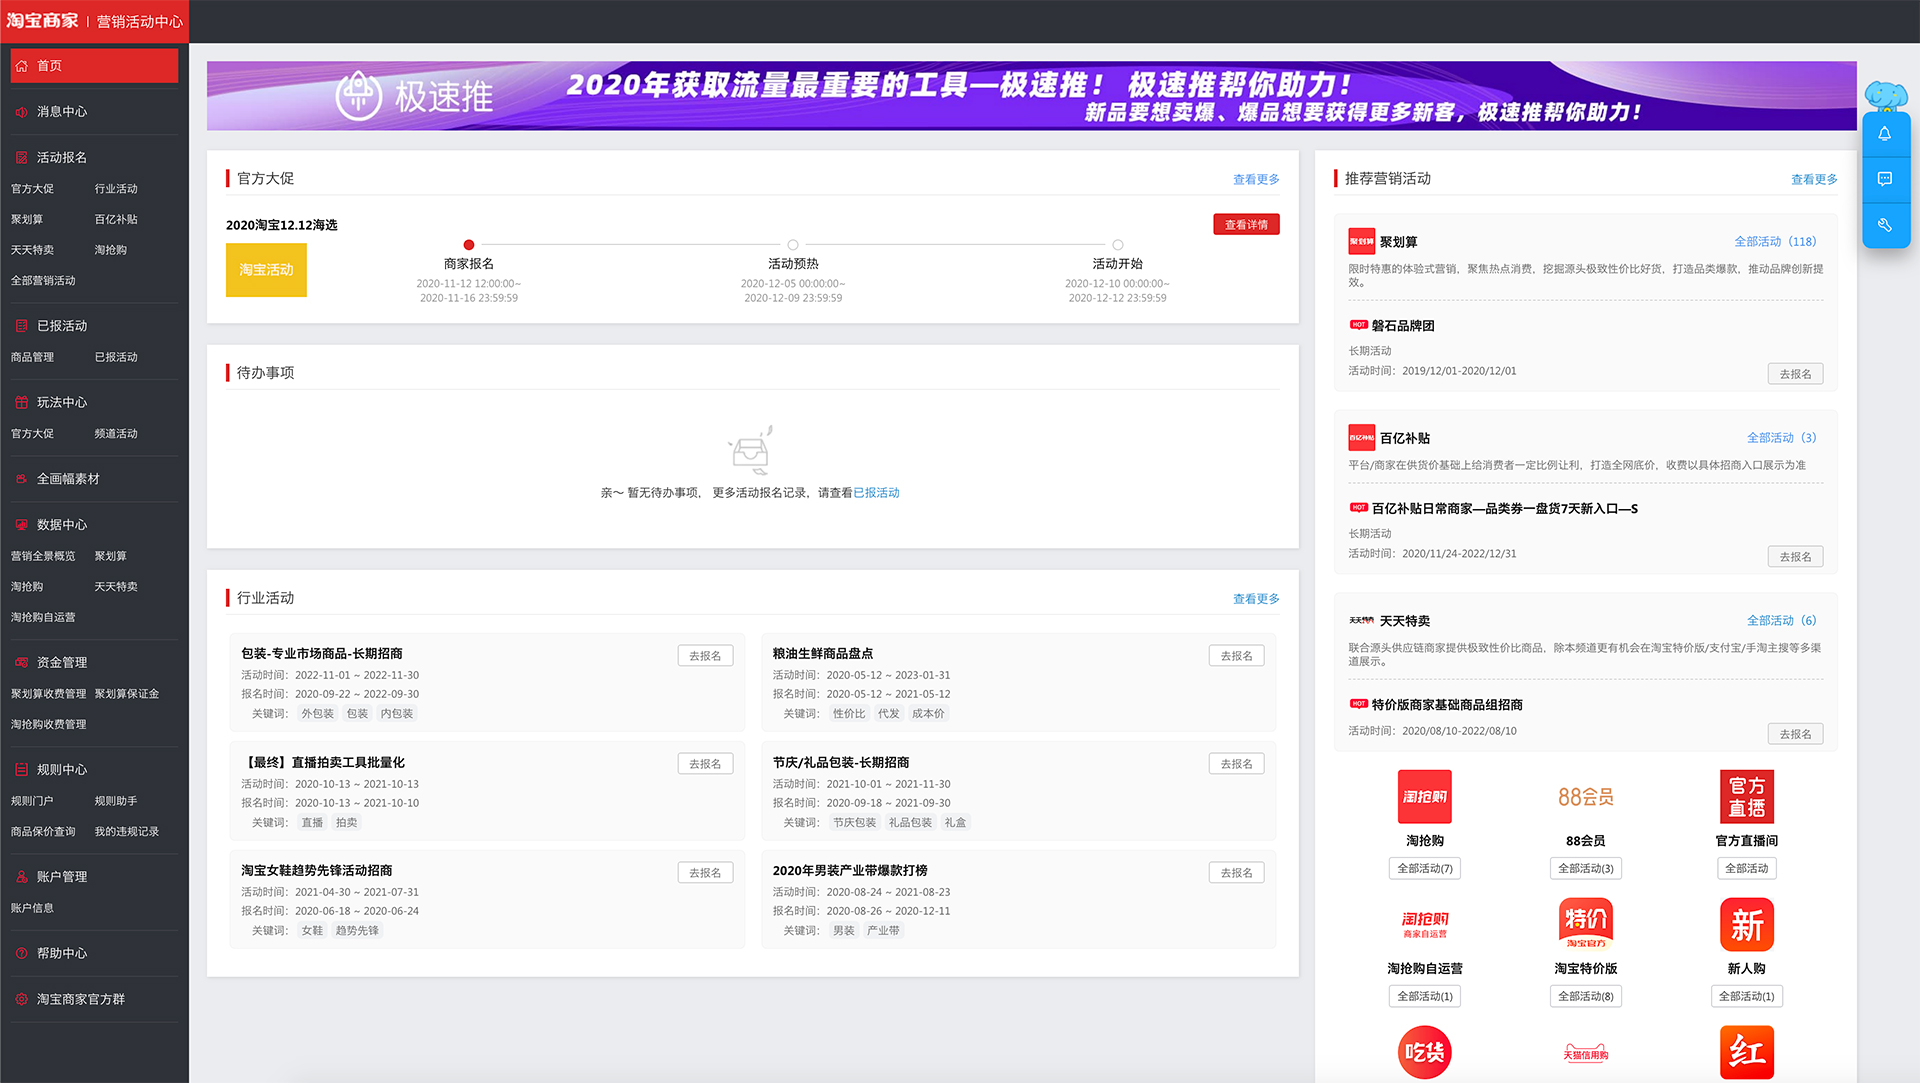This screenshot has height=1083, width=1920.
Task: Click the 淘抢购自运营 logo
Action: click(1425, 925)
